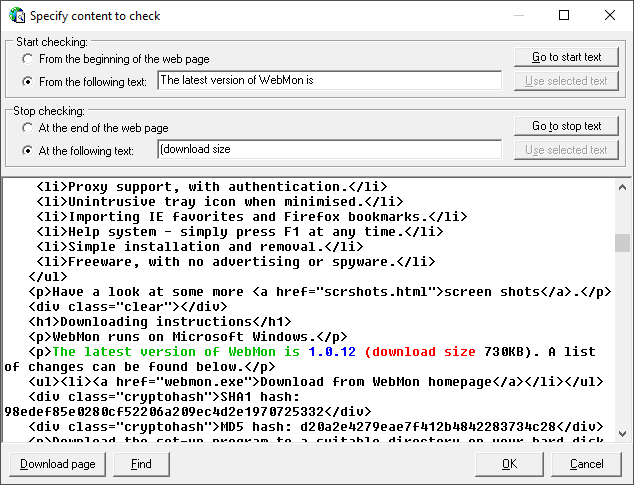Click the 'MD5 hash:' line

pos(316,427)
